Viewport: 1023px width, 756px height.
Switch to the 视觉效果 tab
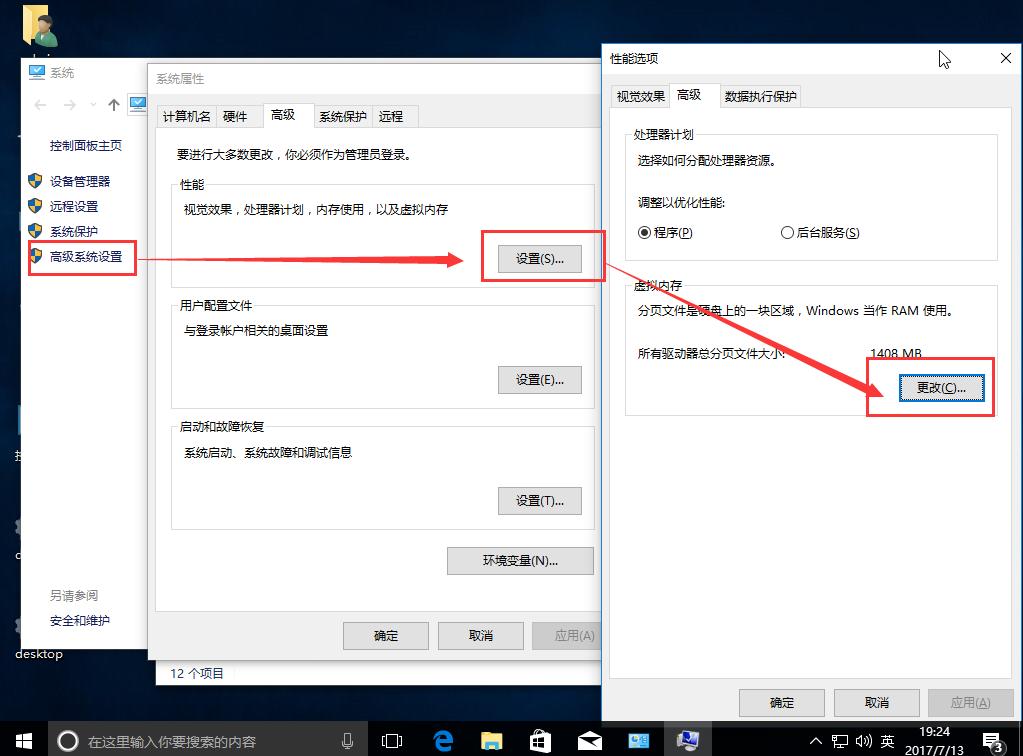tap(640, 95)
